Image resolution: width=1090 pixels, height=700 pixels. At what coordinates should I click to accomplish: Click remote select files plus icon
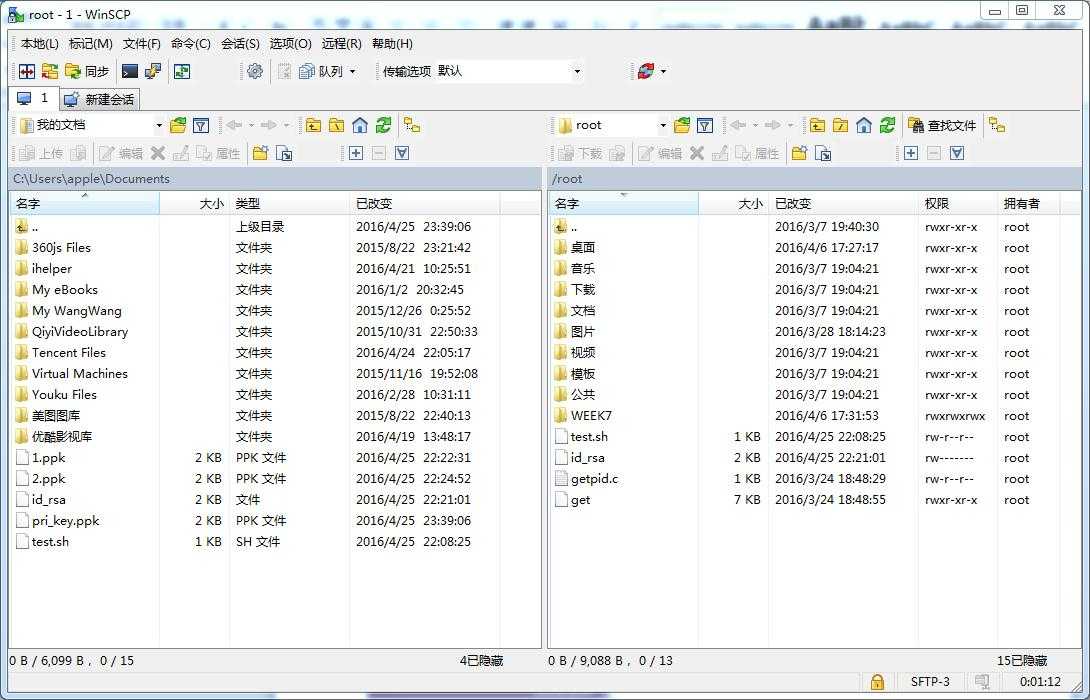911,153
